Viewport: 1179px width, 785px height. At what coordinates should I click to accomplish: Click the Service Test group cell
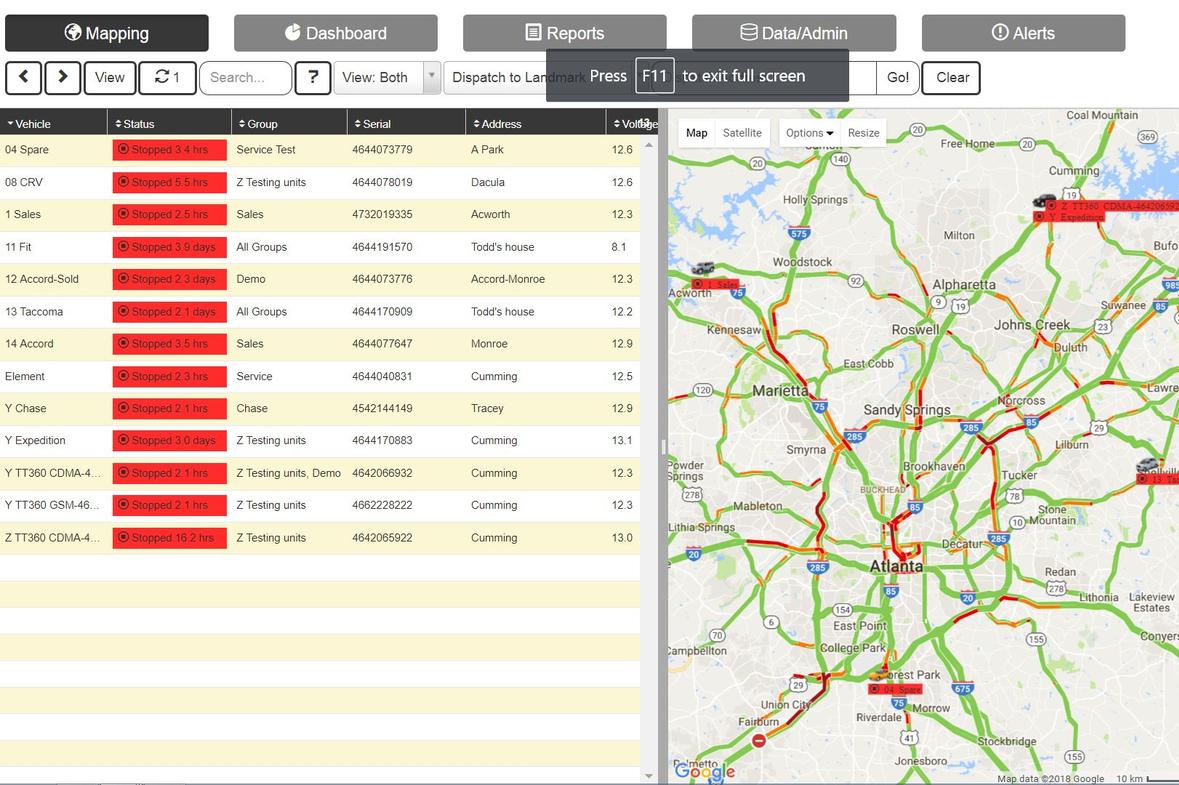[x=265, y=150]
